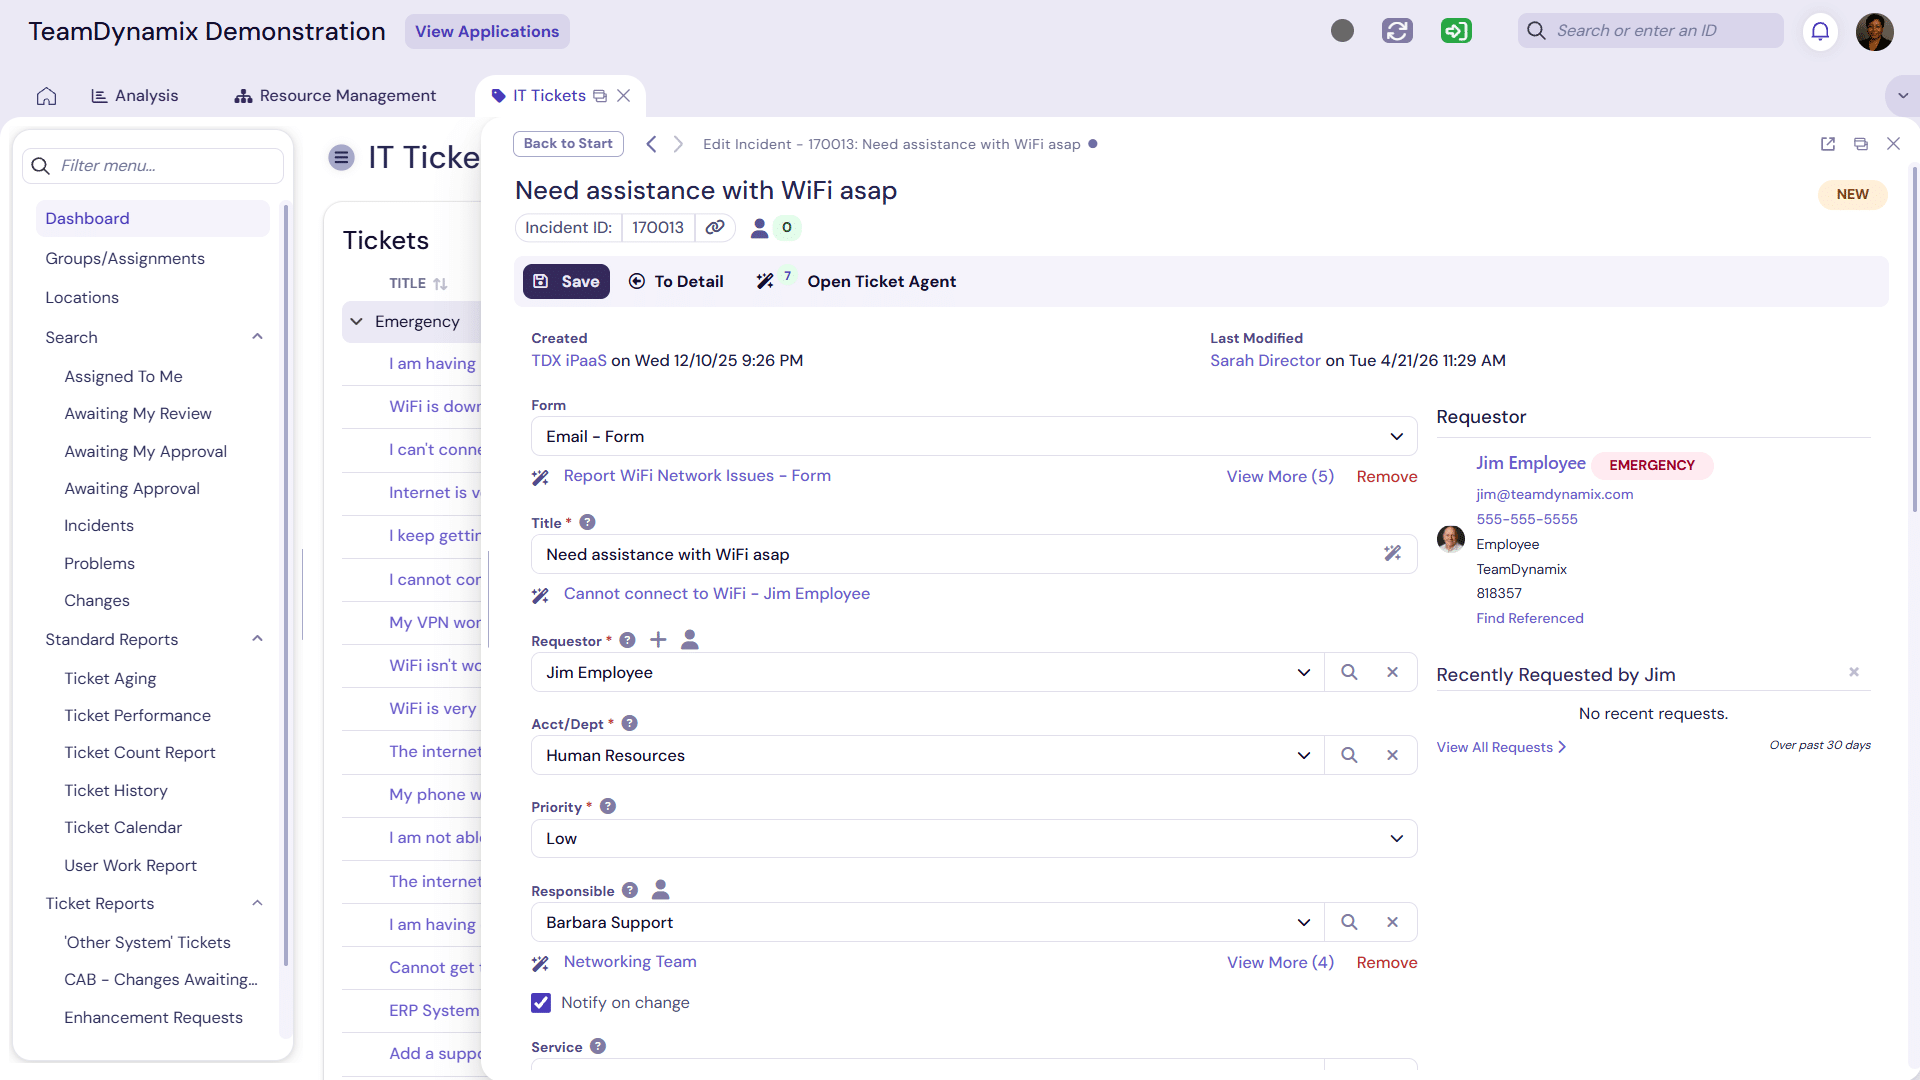Click the Back to Start button
Viewport: 1920px width, 1080px height.
(x=568, y=144)
